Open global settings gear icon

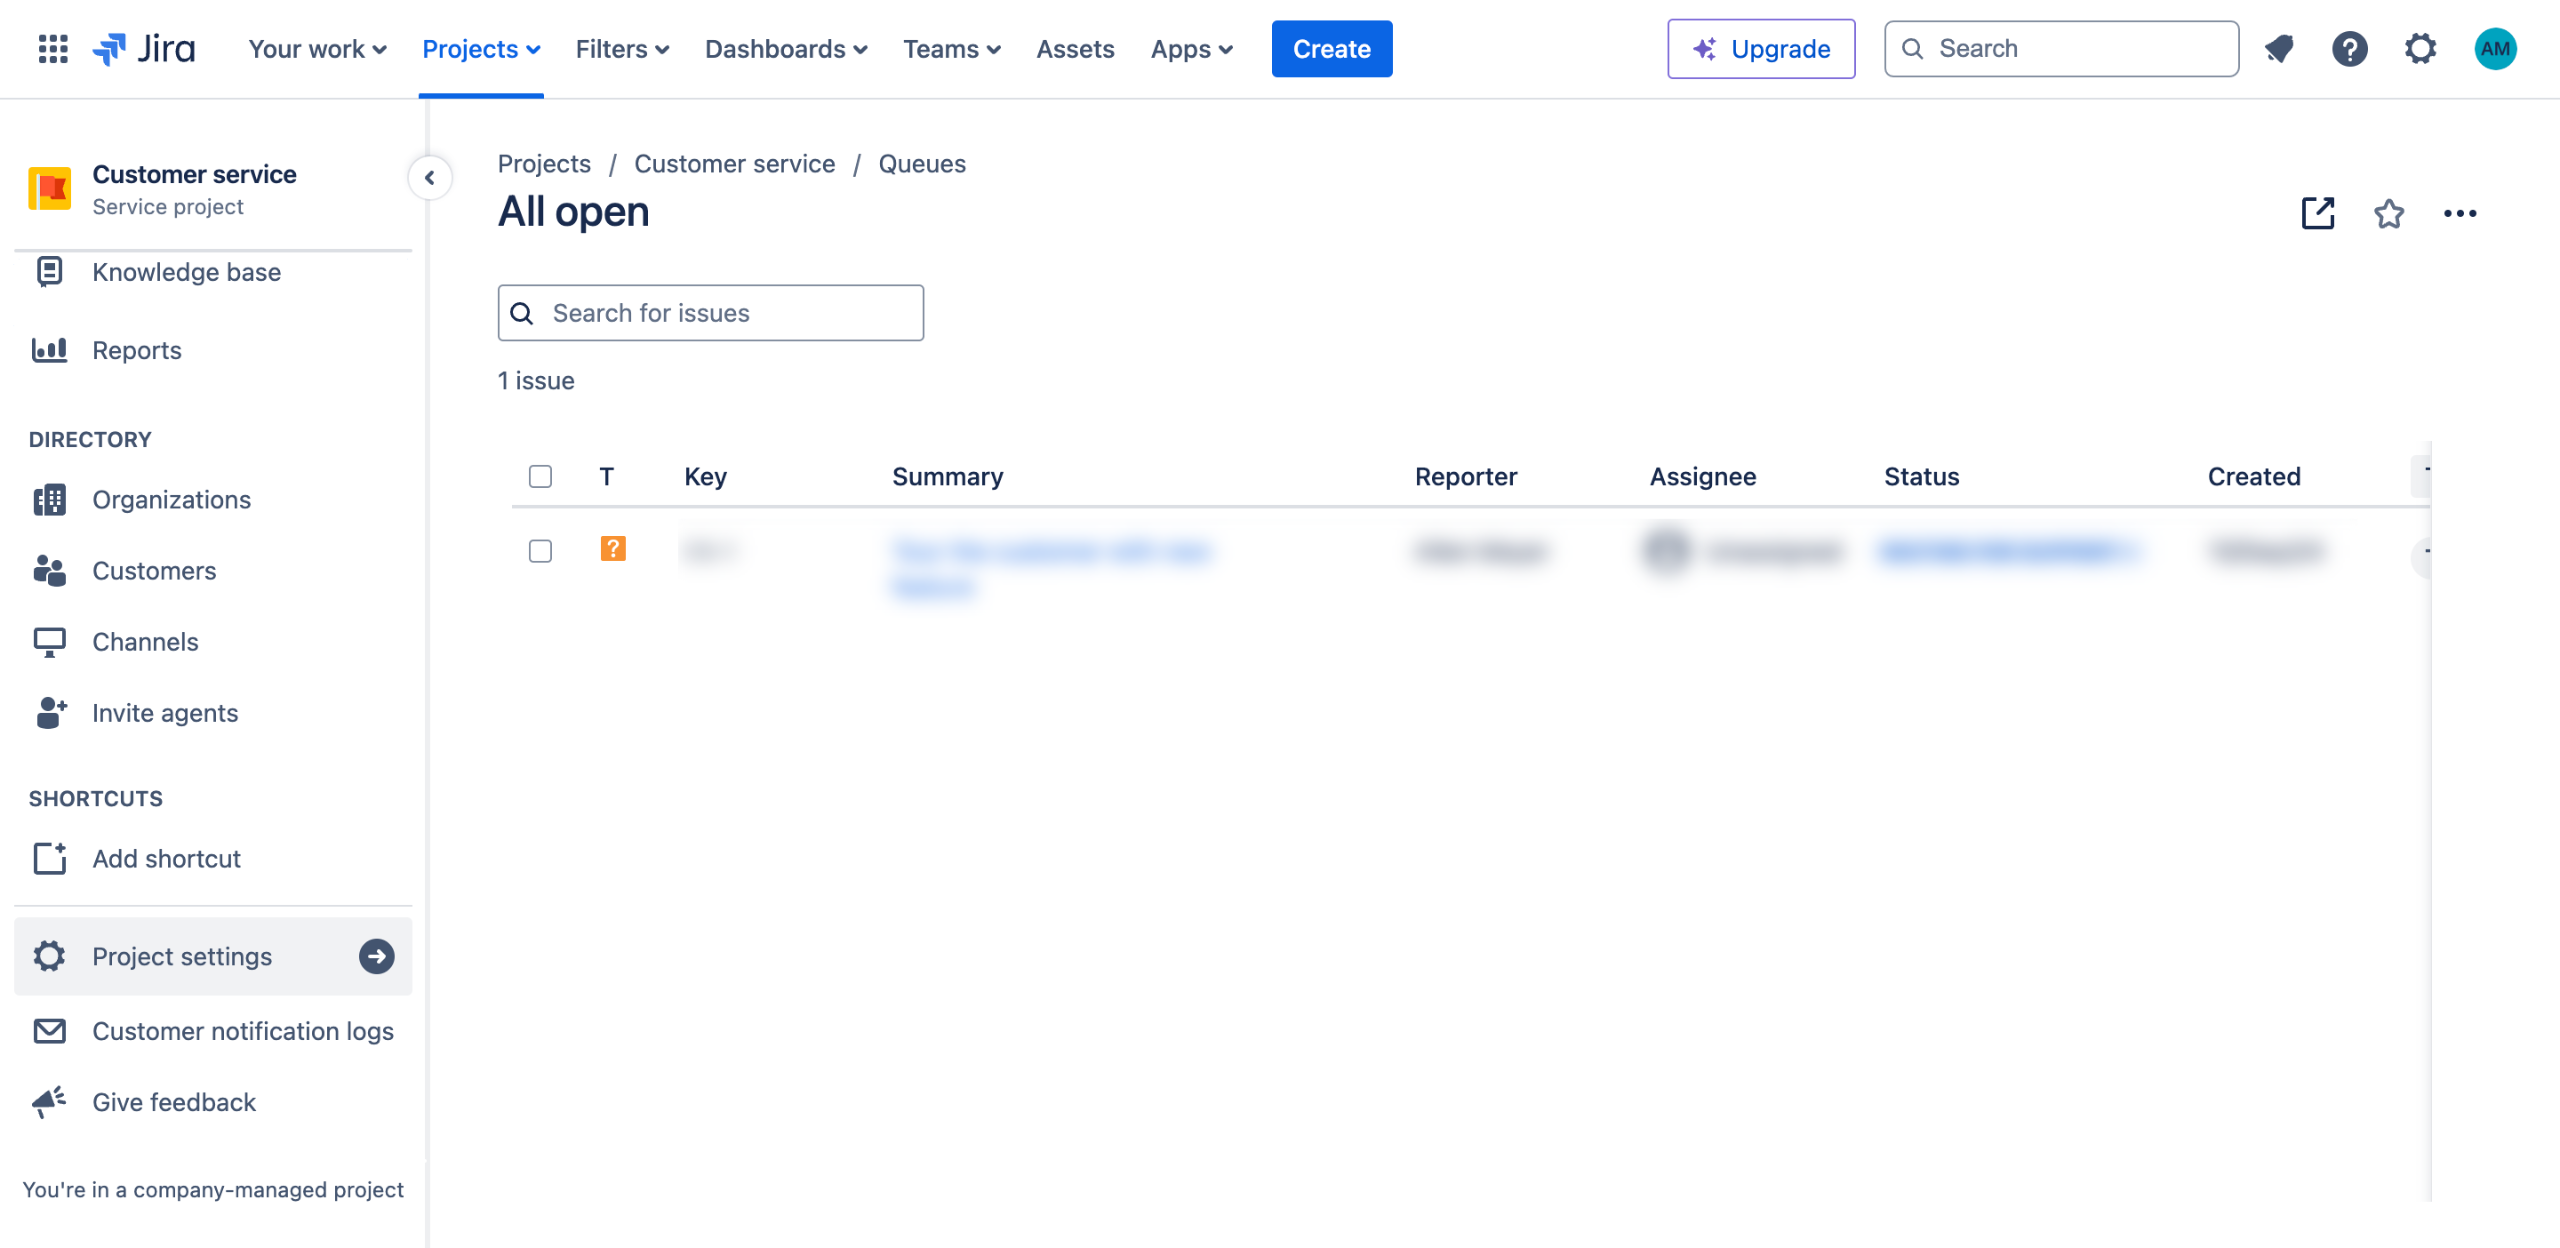[x=2420, y=48]
